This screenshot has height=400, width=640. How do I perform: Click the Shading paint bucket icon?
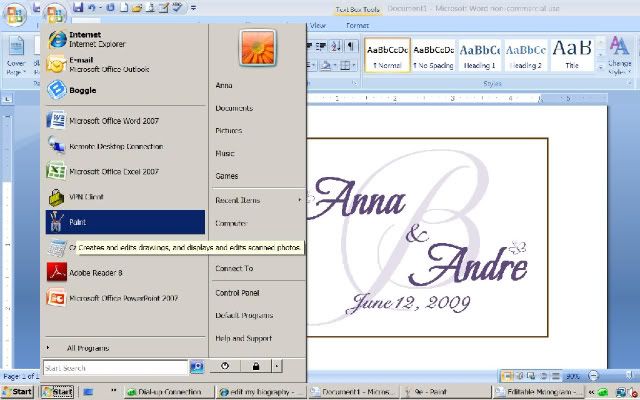point(325,65)
